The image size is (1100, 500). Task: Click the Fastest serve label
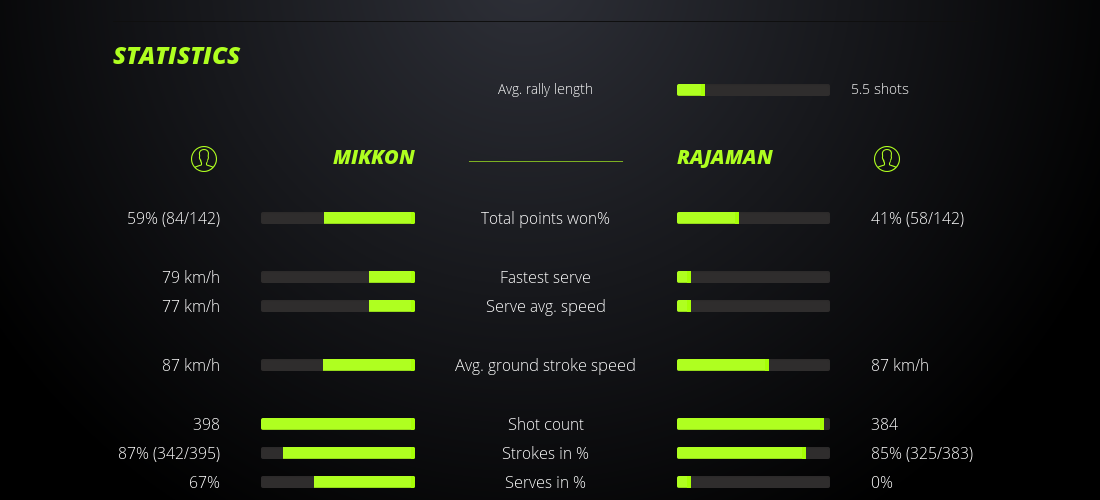(545, 277)
